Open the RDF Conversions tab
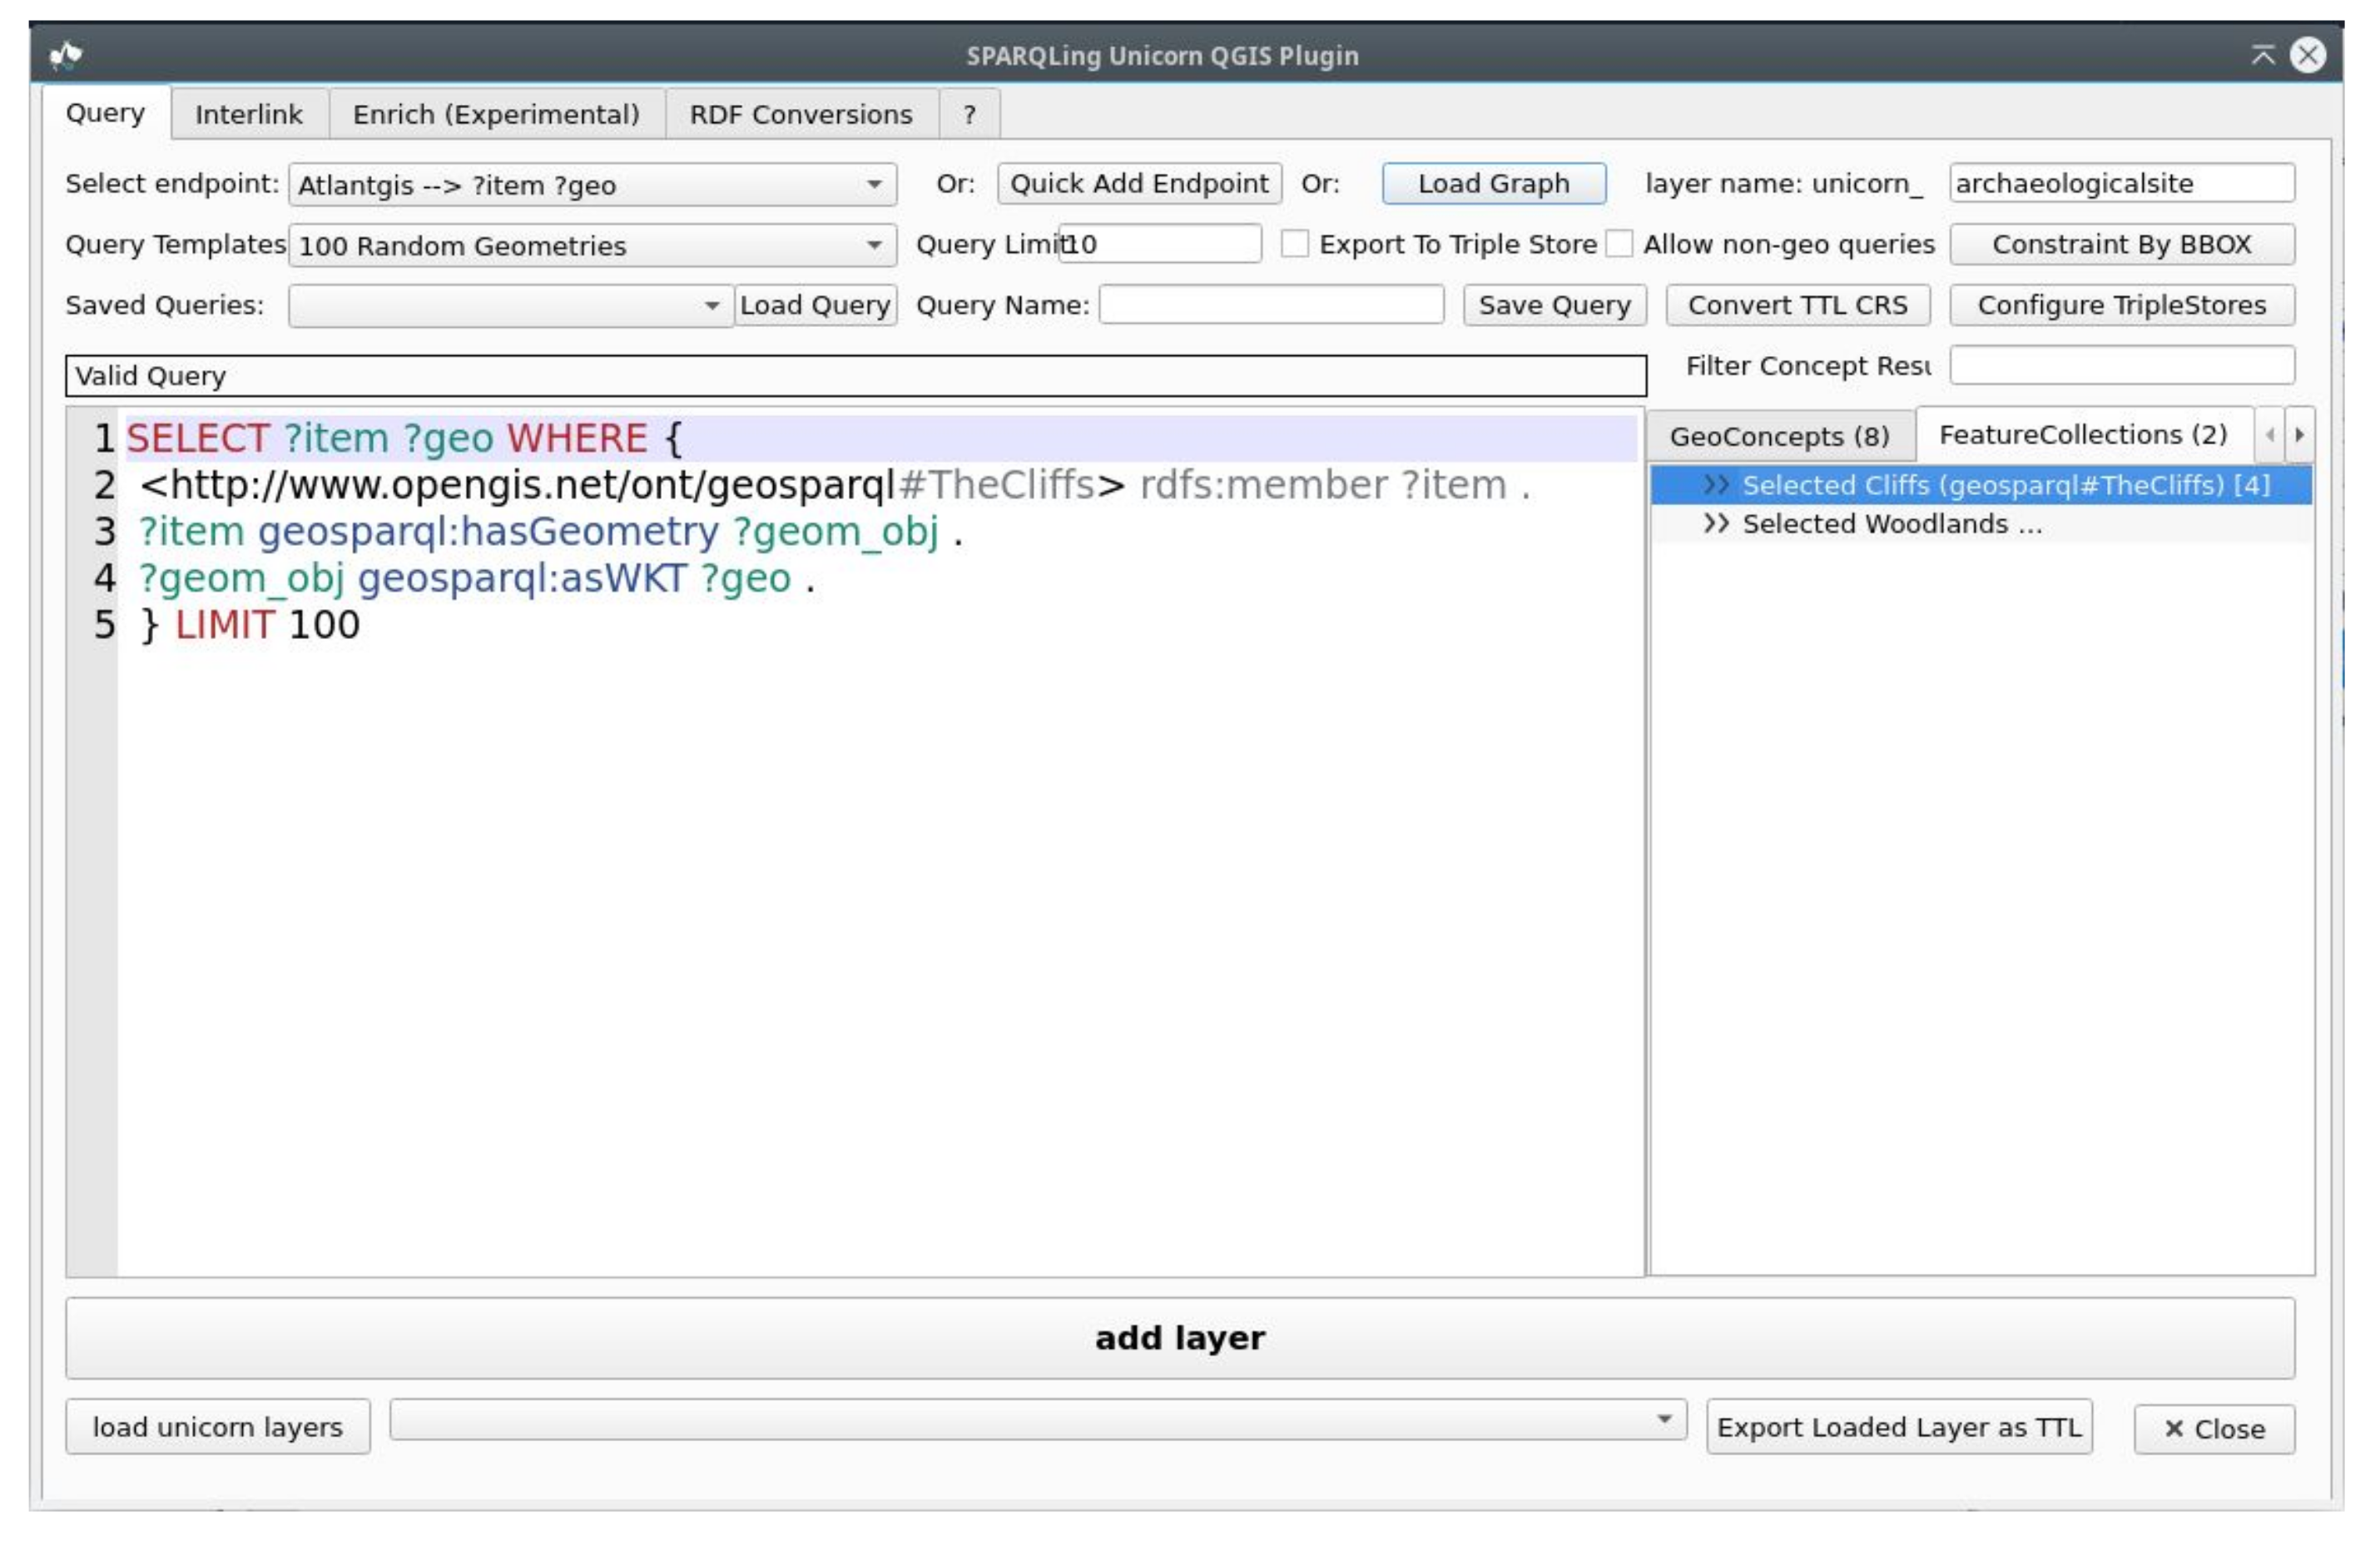The width and height of the screenshot is (2380, 1541). point(800,115)
